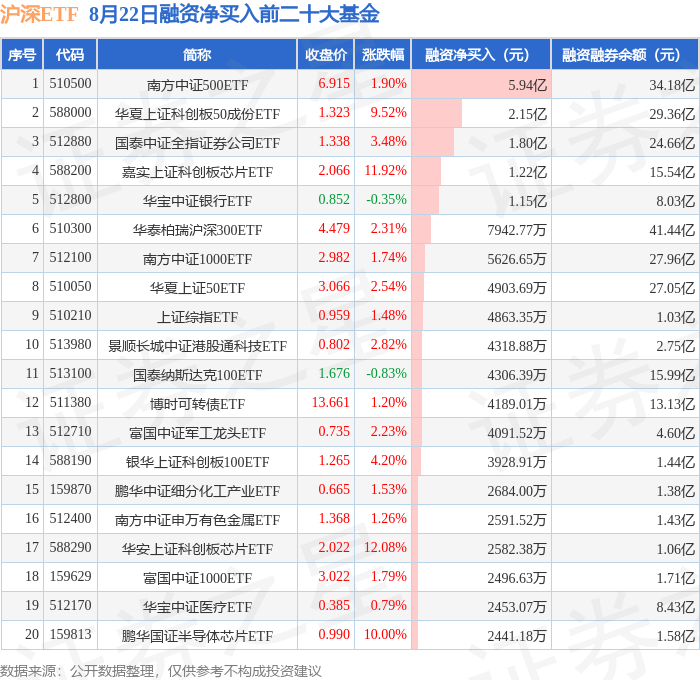Select 鹏华中证细分化工产业ETF

[x=197, y=491]
